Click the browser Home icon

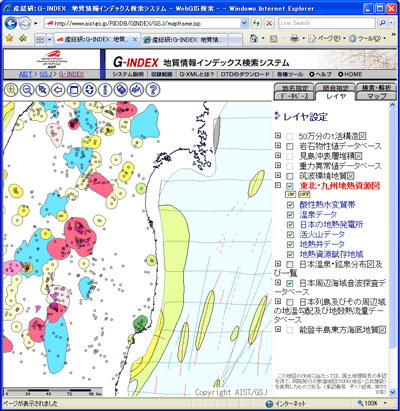click(254, 39)
